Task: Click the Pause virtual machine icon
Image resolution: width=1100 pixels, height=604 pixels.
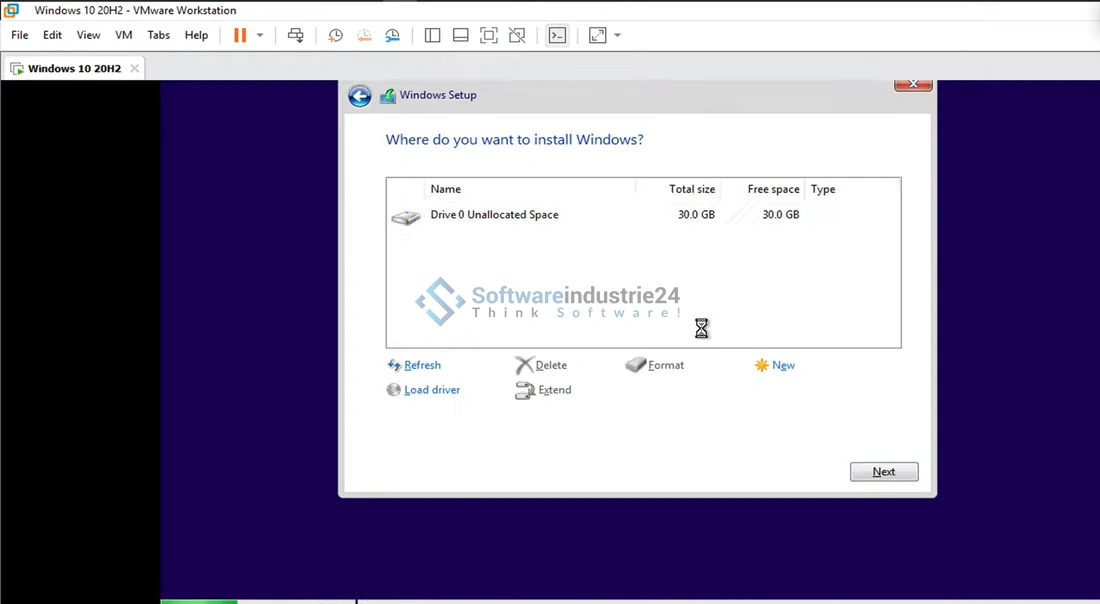Action: point(240,35)
